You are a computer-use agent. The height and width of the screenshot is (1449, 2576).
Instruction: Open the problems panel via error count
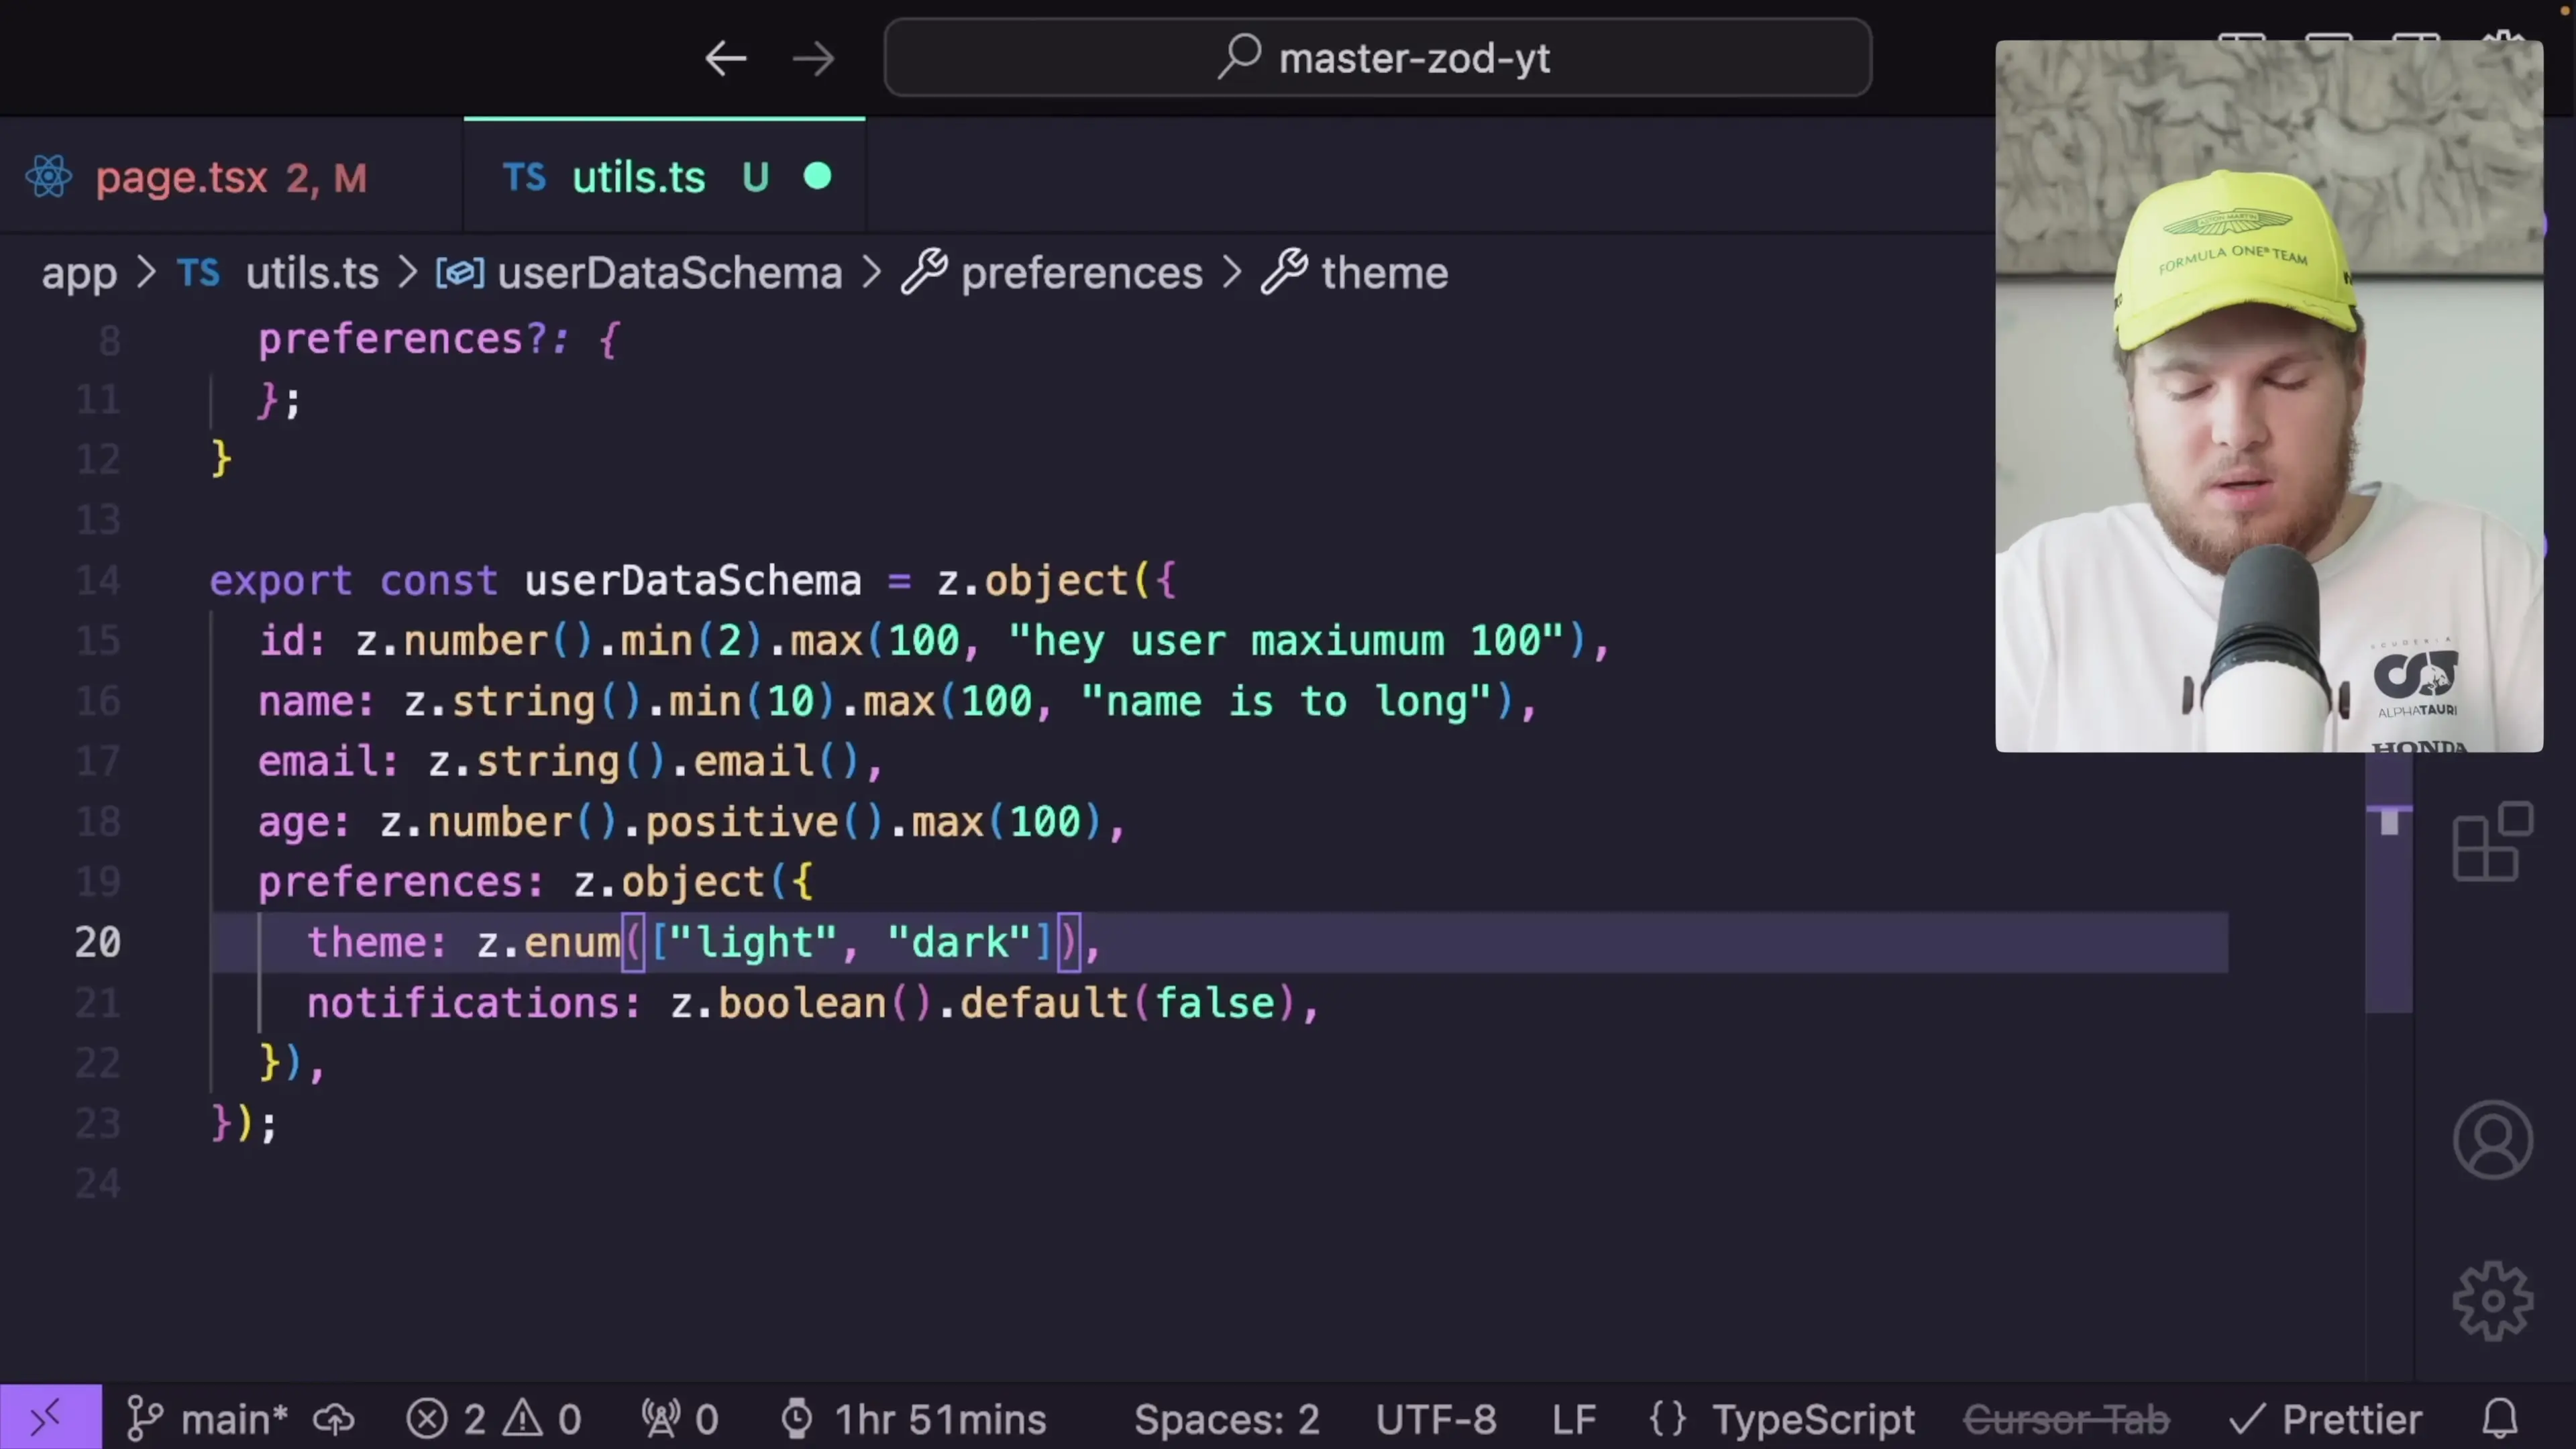[x=446, y=1419]
